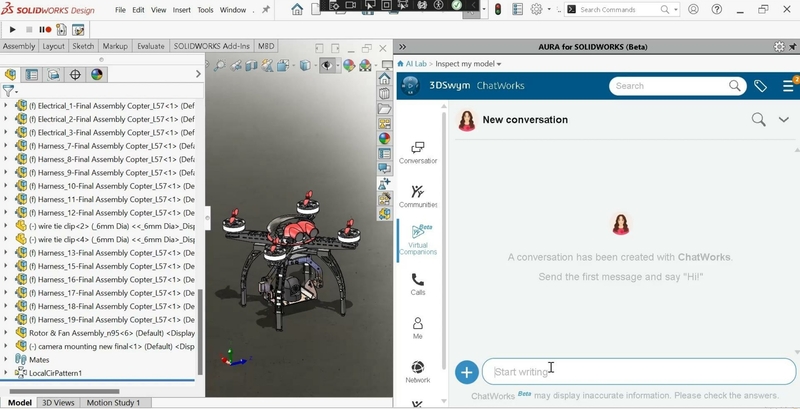Click the rebuild traffic light icon
The width and height of the screenshot is (800, 409).
(499, 10)
